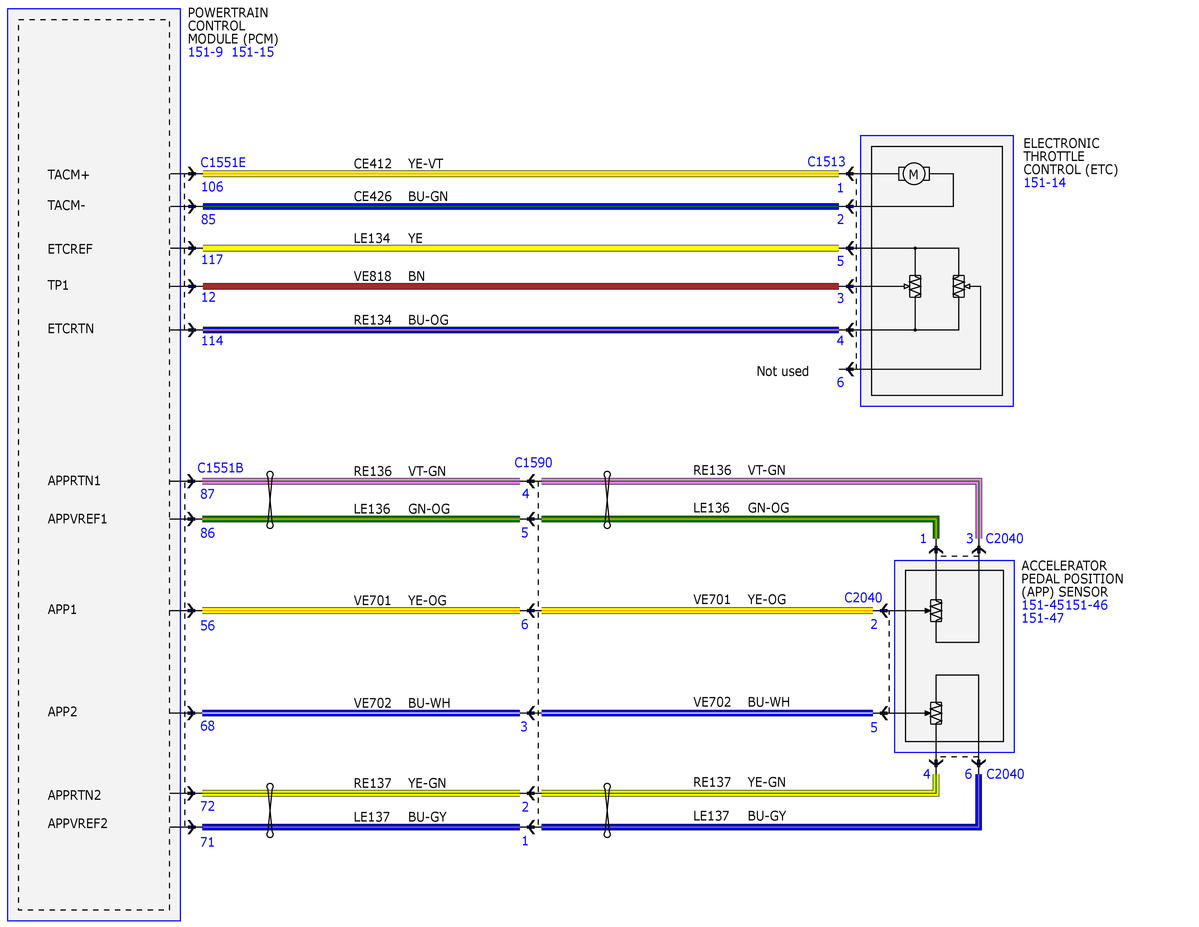1199x927 pixels.
Task: Click PCM pin number 12
Action: (x=208, y=297)
